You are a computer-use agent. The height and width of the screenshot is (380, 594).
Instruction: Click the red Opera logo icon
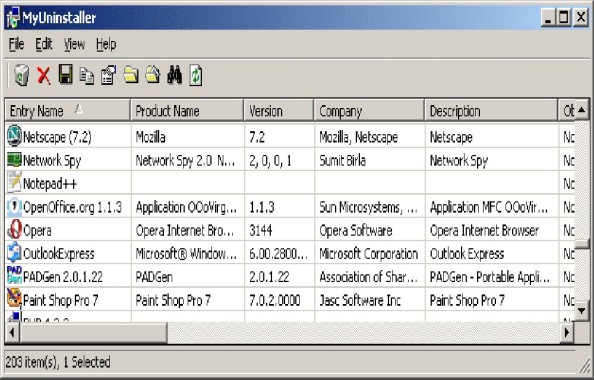click(x=14, y=230)
